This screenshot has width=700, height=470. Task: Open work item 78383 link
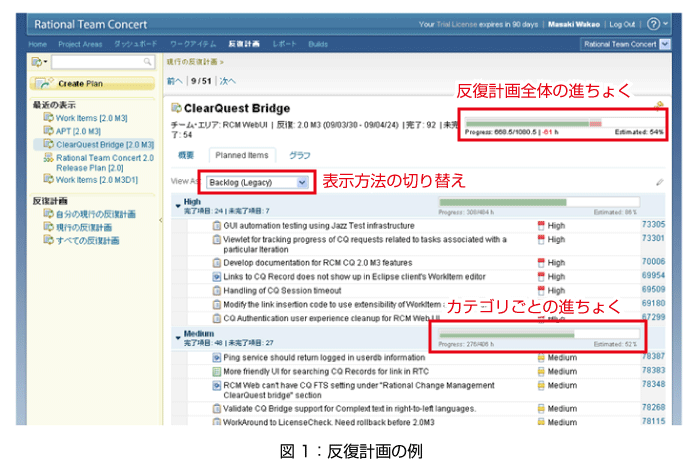coord(654,370)
